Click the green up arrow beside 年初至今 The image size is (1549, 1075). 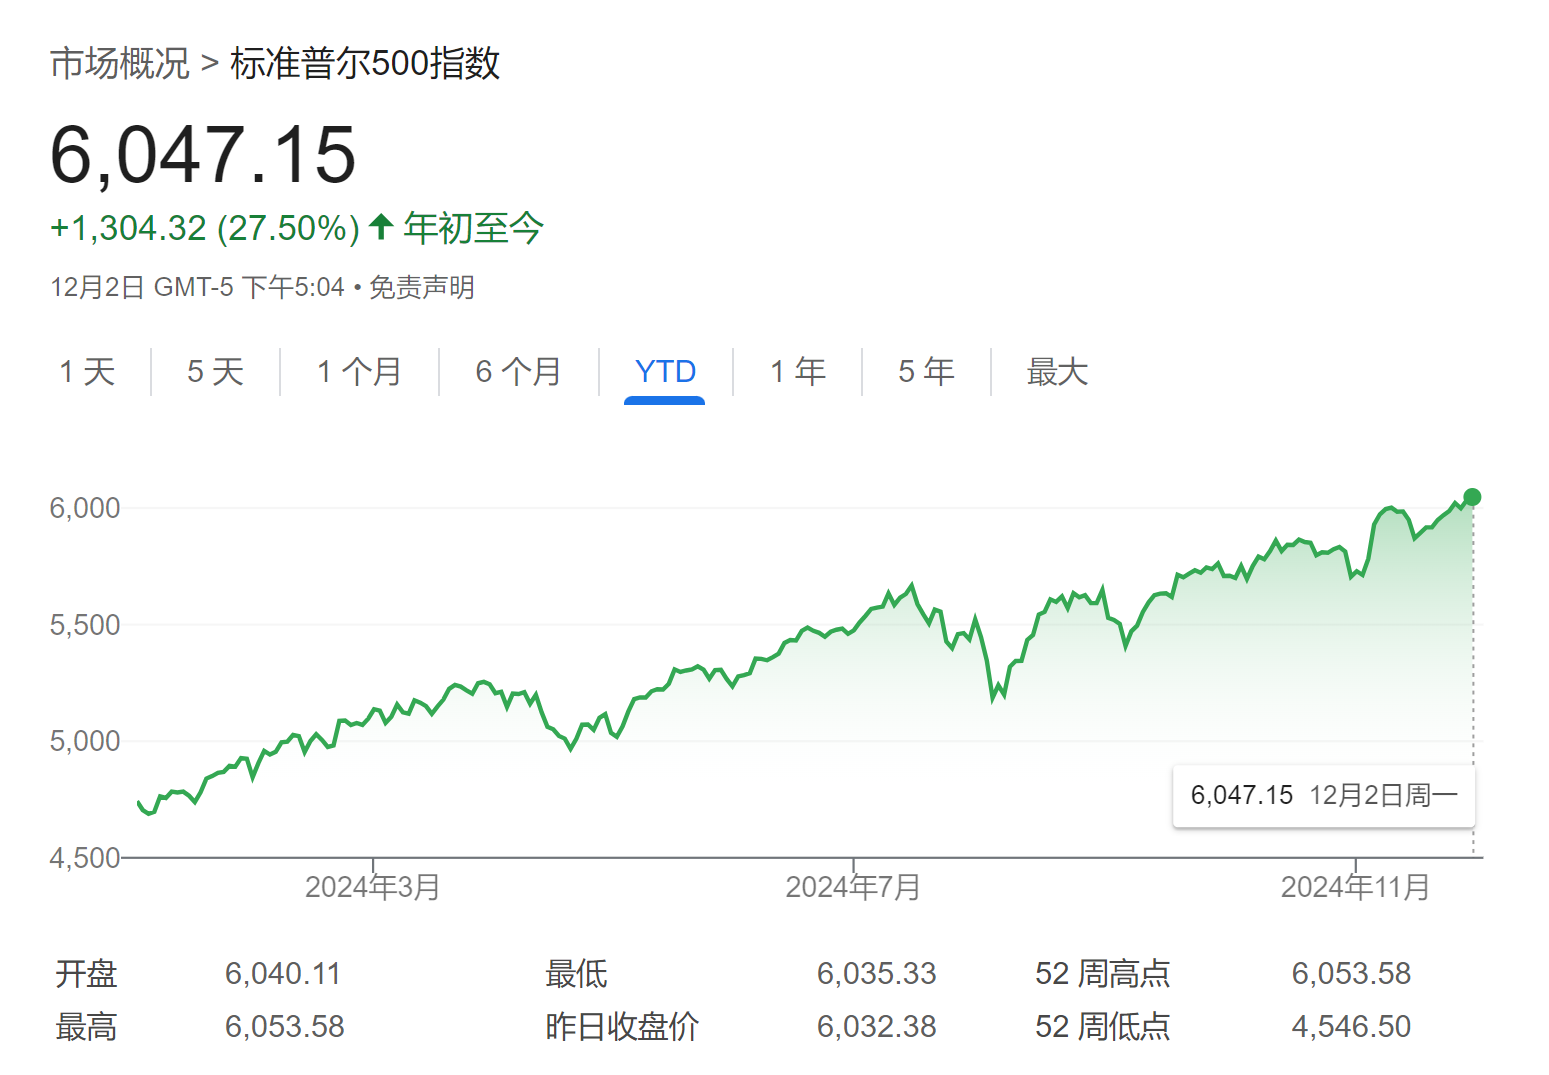click(x=380, y=227)
